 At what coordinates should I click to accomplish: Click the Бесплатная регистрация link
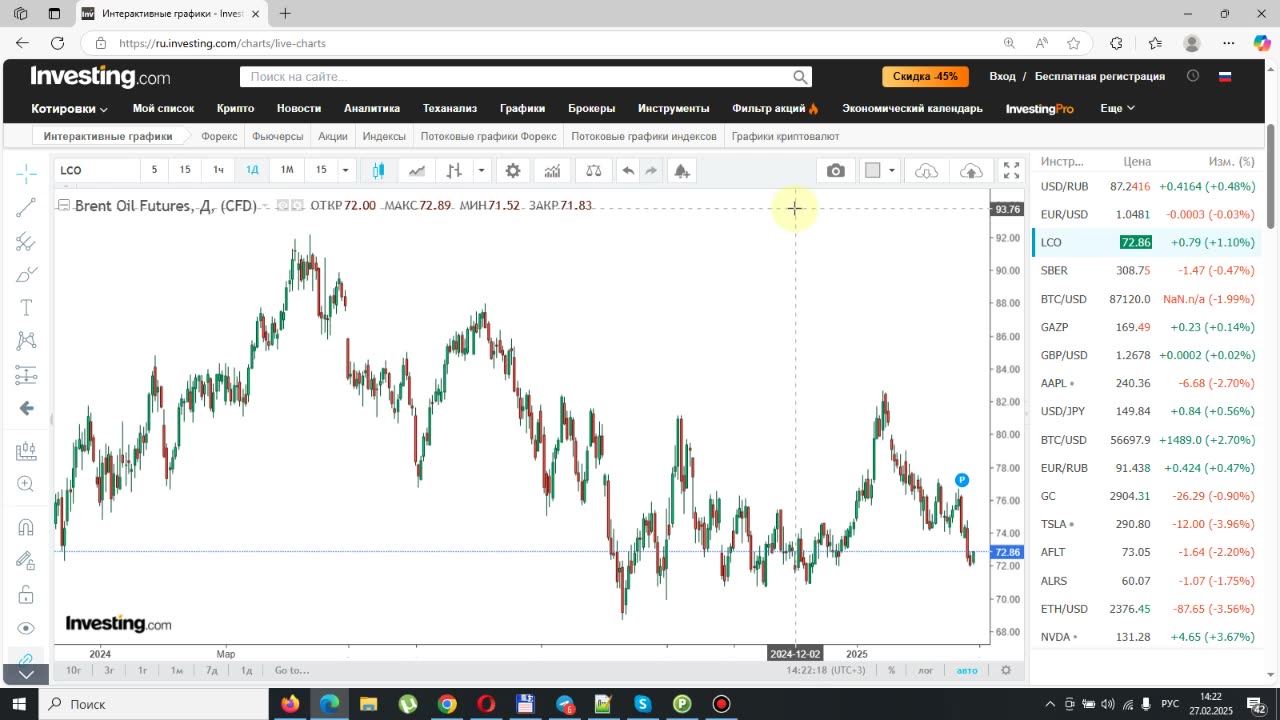click(x=1099, y=76)
